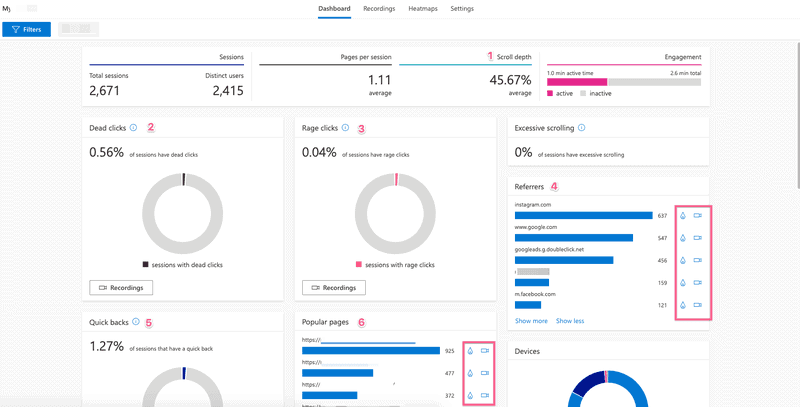Open heatmap for top popular page (925)
Screen dimensions: 800x407
click(x=470, y=351)
